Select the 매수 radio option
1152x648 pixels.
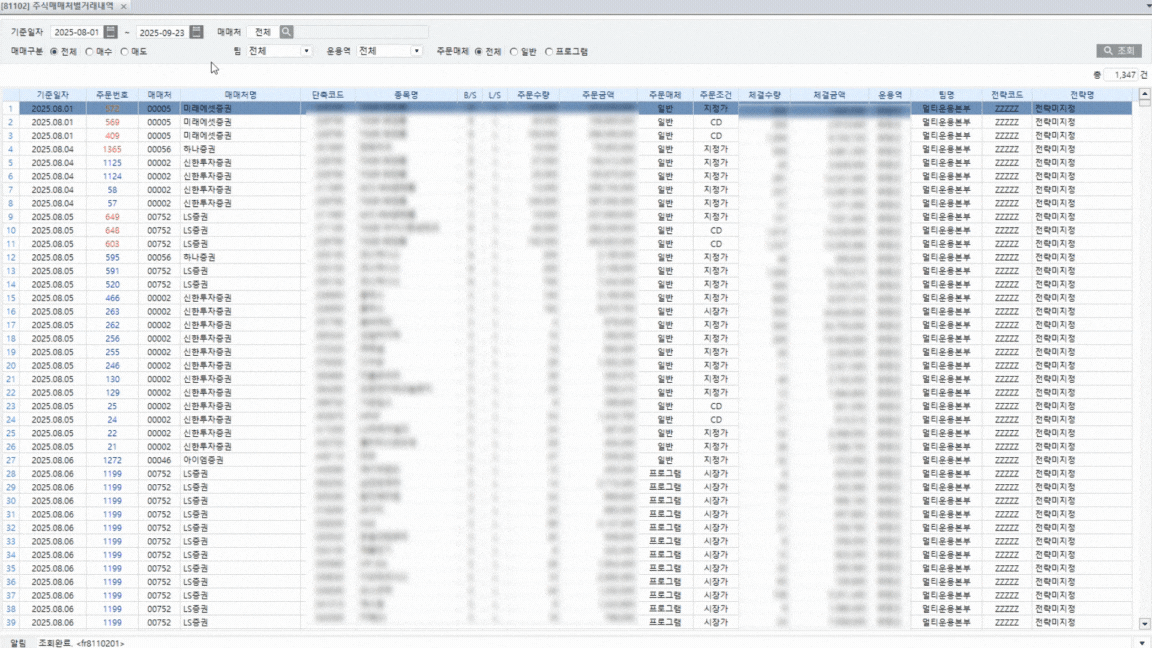(x=90, y=51)
